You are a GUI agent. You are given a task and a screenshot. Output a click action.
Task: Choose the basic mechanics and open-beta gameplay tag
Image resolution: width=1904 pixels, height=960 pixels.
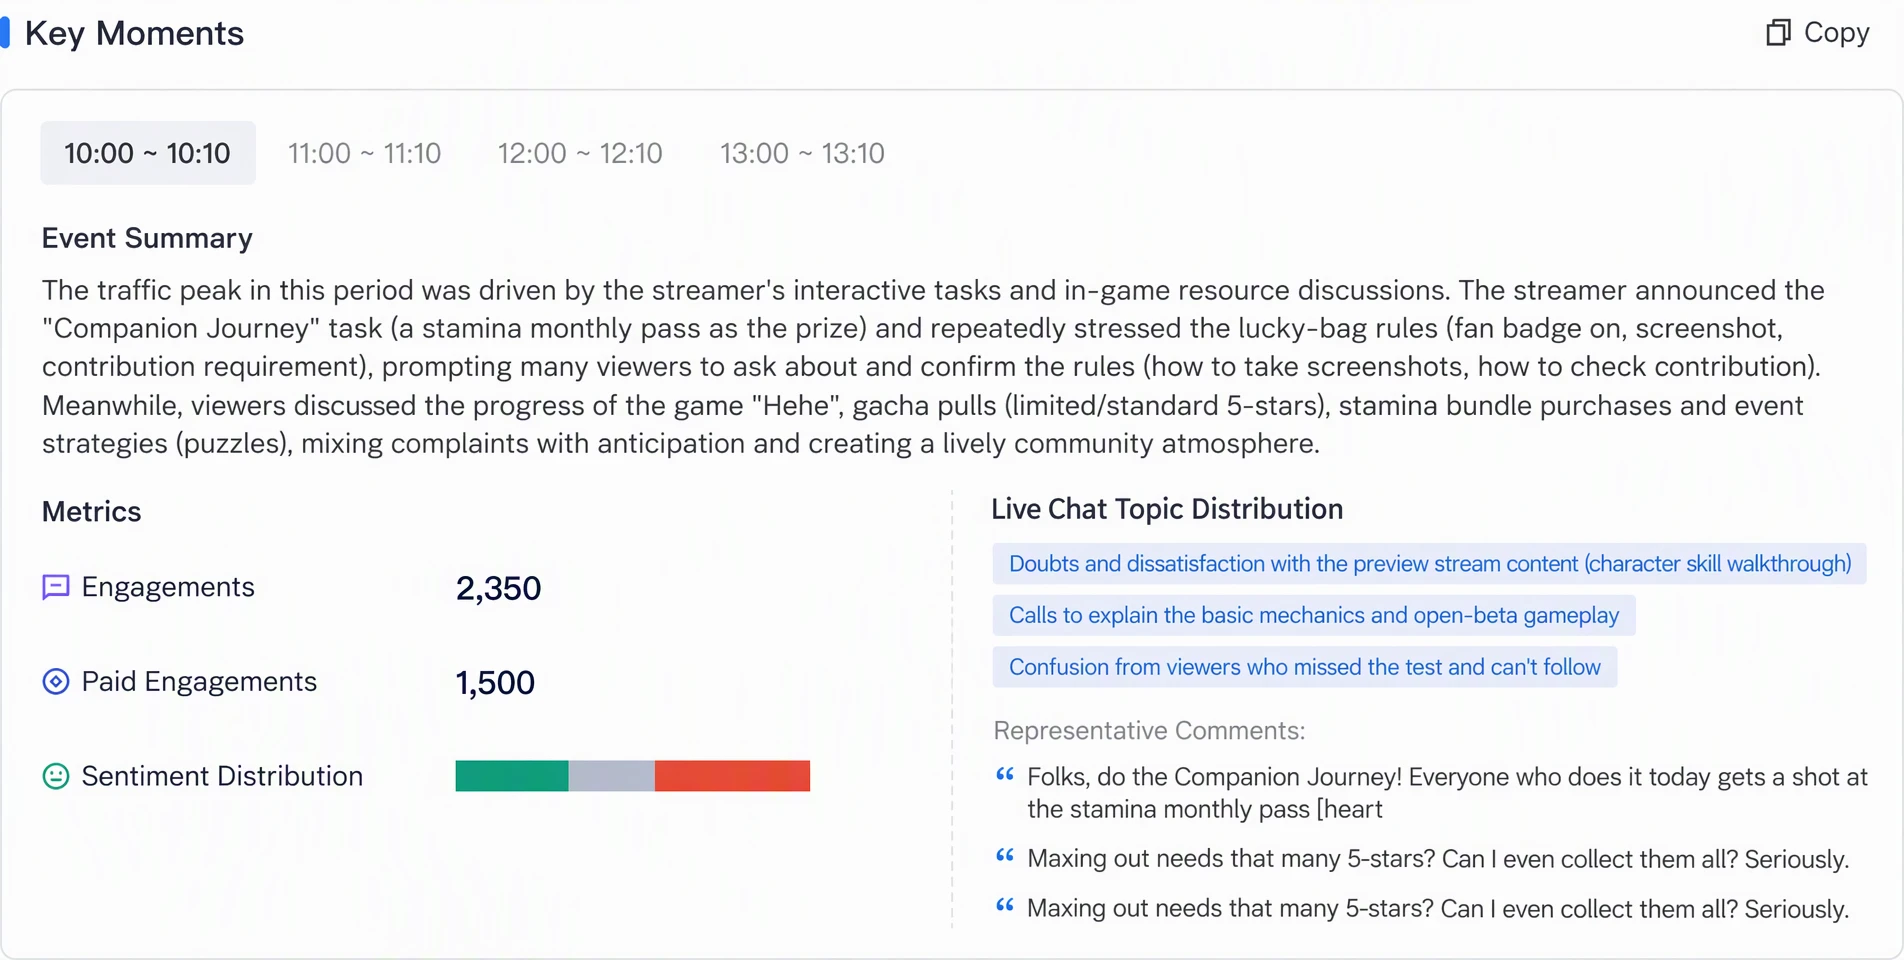coord(1313,615)
